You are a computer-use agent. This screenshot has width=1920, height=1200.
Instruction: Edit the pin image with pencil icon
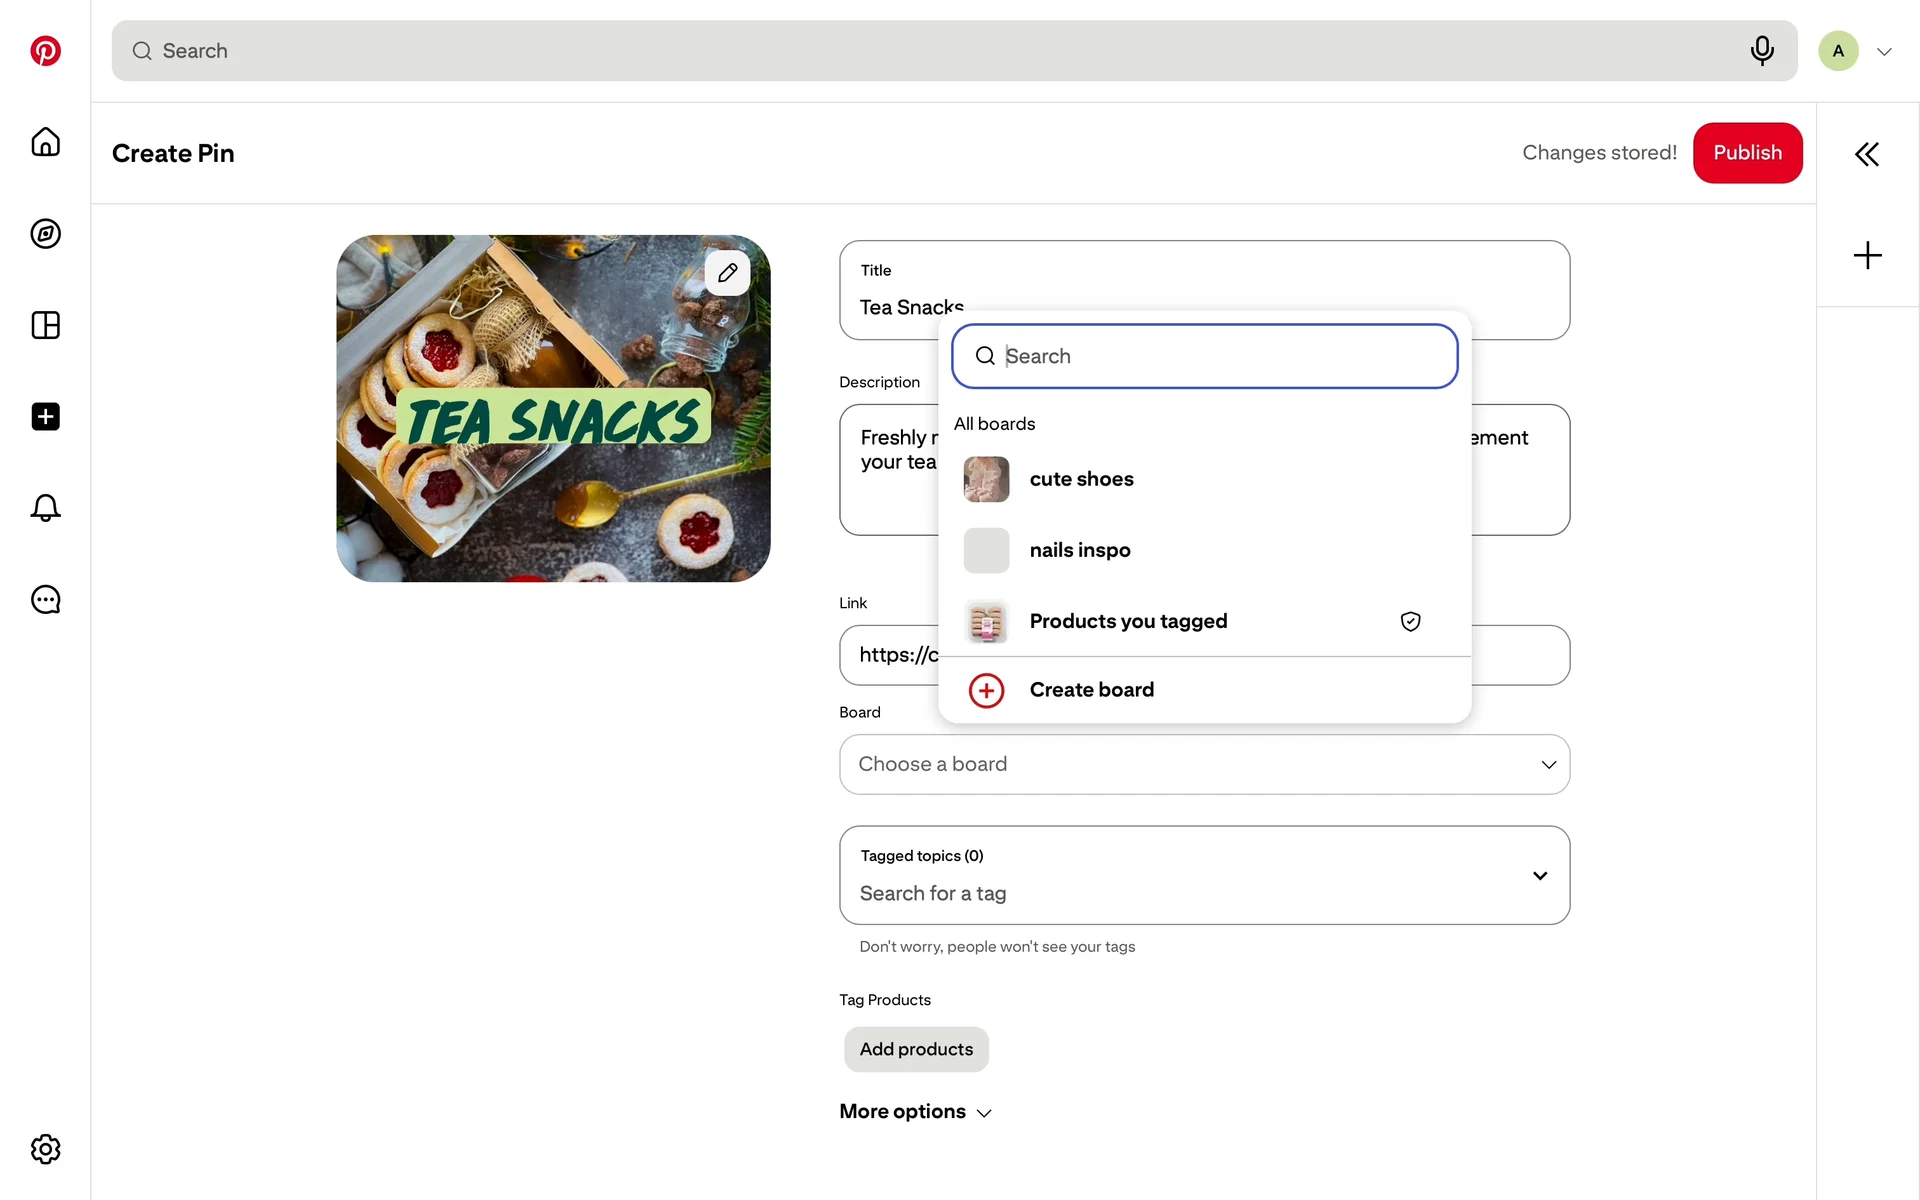point(727,272)
